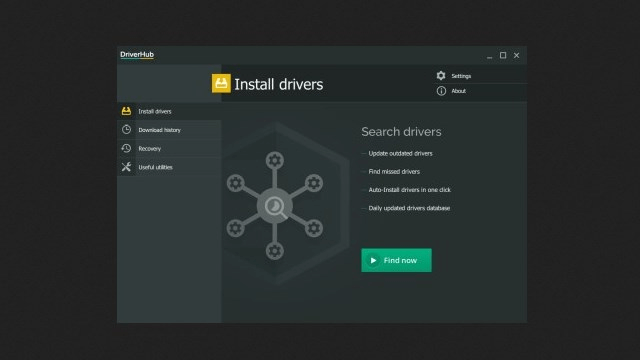Start driver search with Find now
The height and width of the screenshot is (360, 640).
[x=396, y=260]
